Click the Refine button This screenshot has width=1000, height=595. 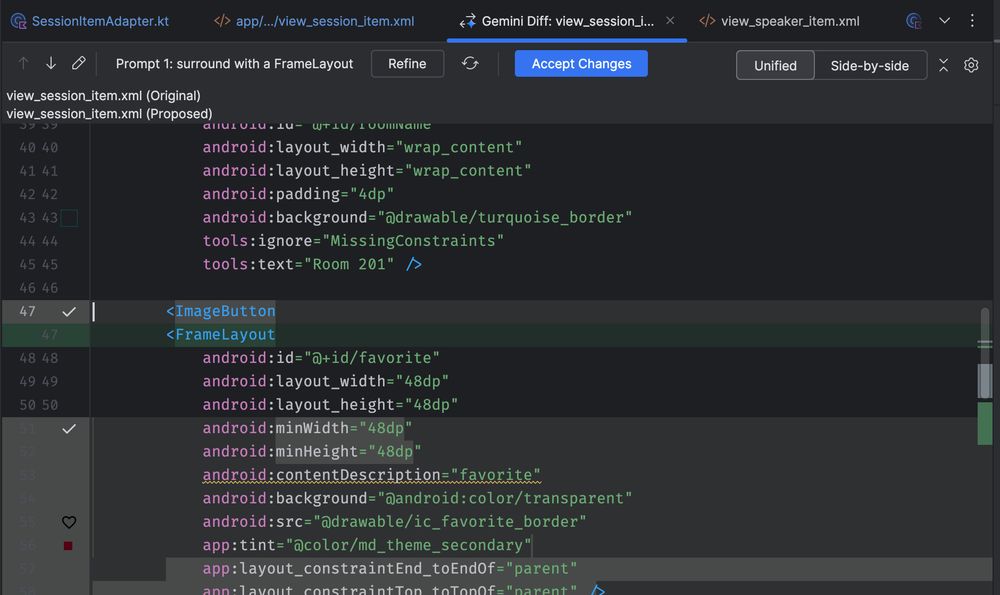click(407, 63)
